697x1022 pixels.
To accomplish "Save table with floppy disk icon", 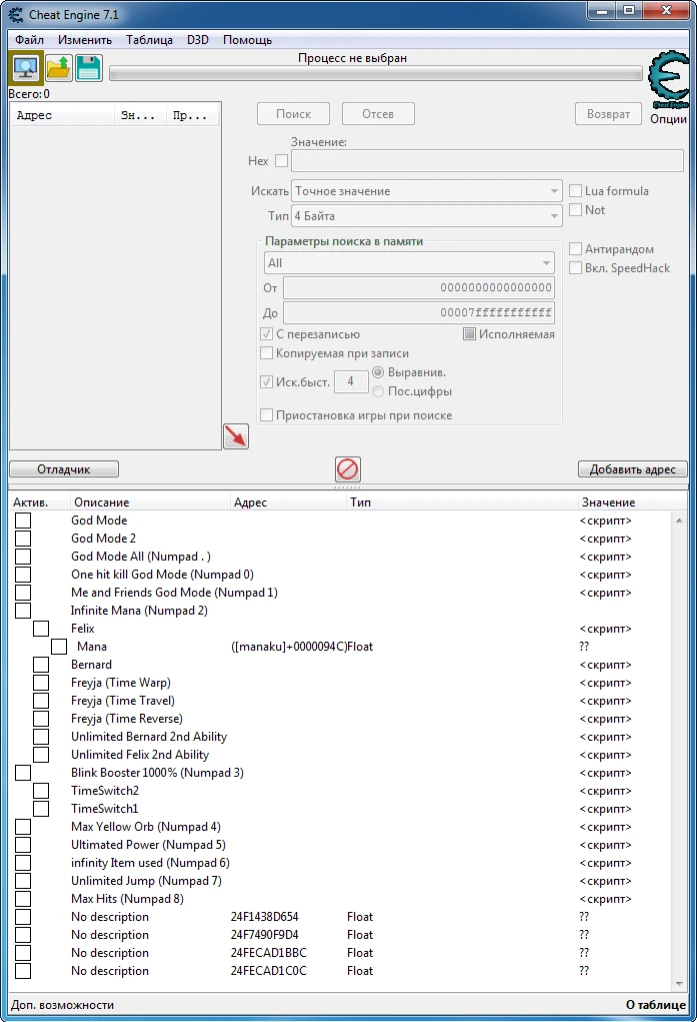I will tap(89, 68).
